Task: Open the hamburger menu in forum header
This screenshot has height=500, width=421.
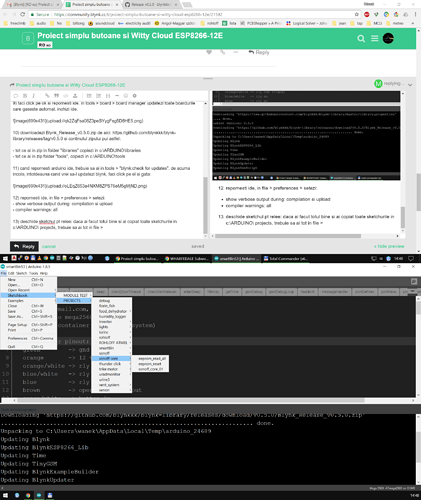Action: [375, 39]
